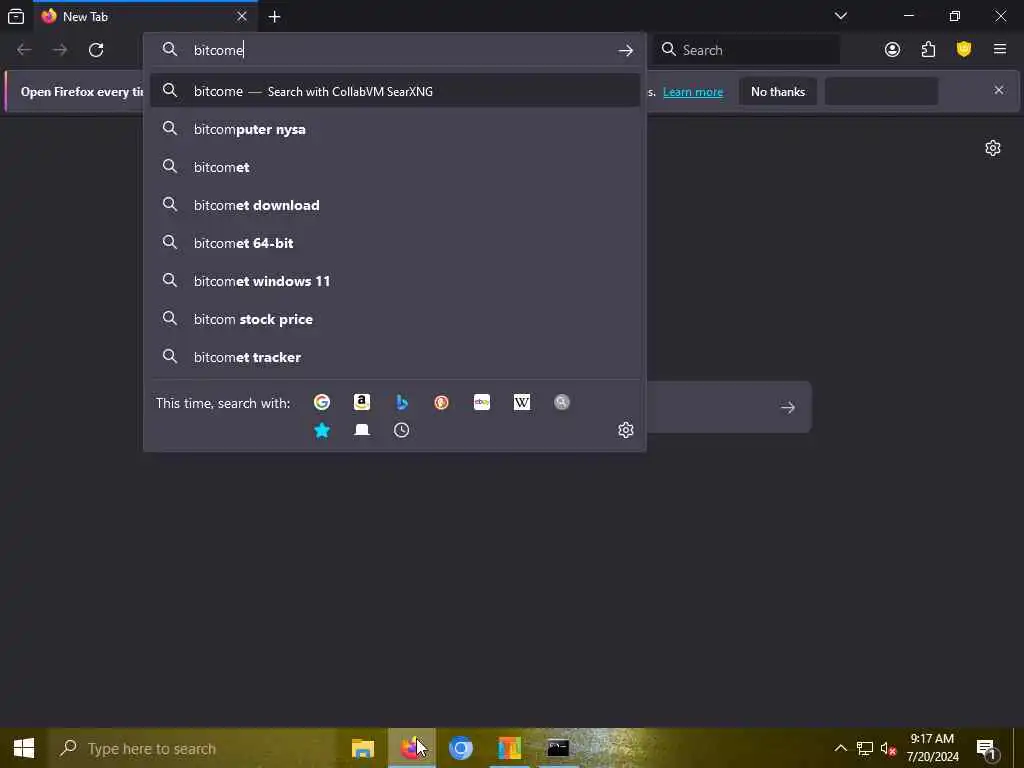The height and width of the screenshot is (768, 1024).
Task: Choose suggestion 'bitcomet 64-bit'
Action: [394, 243]
